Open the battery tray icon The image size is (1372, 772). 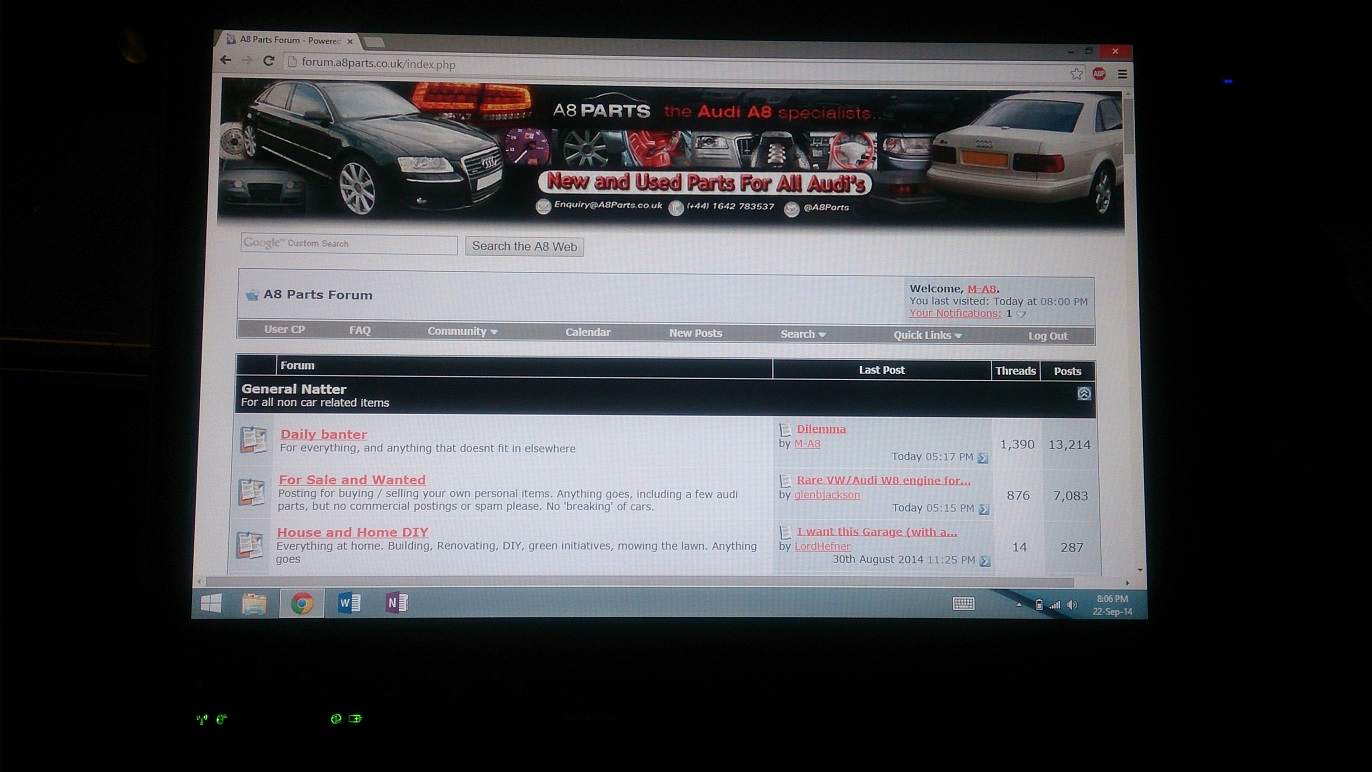click(x=1039, y=605)
